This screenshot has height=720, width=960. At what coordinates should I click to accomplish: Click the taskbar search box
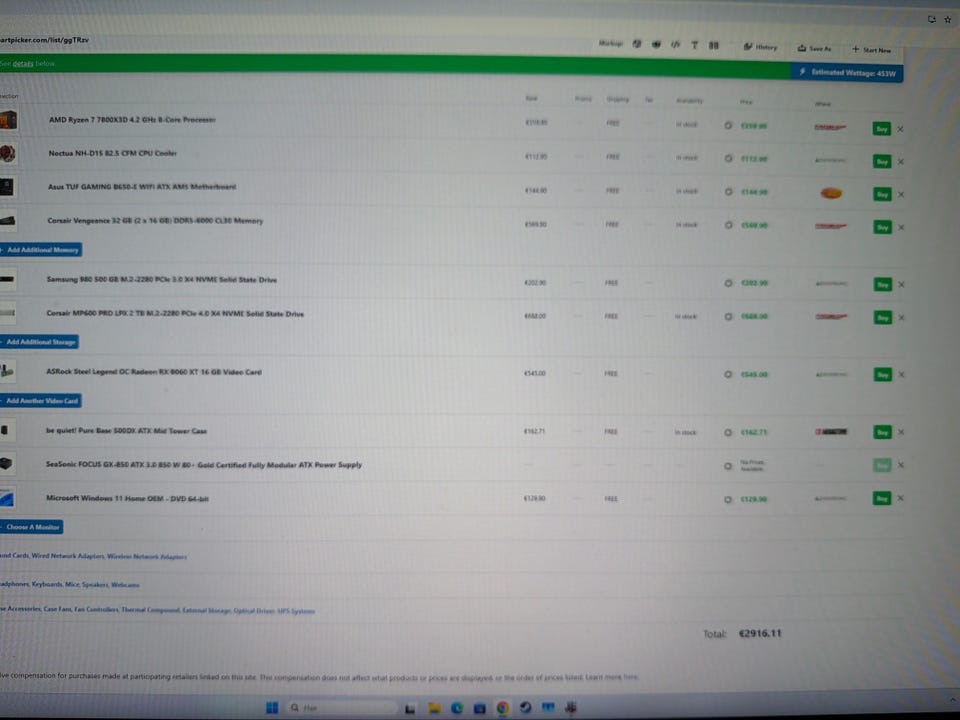(x=340, y=708)
